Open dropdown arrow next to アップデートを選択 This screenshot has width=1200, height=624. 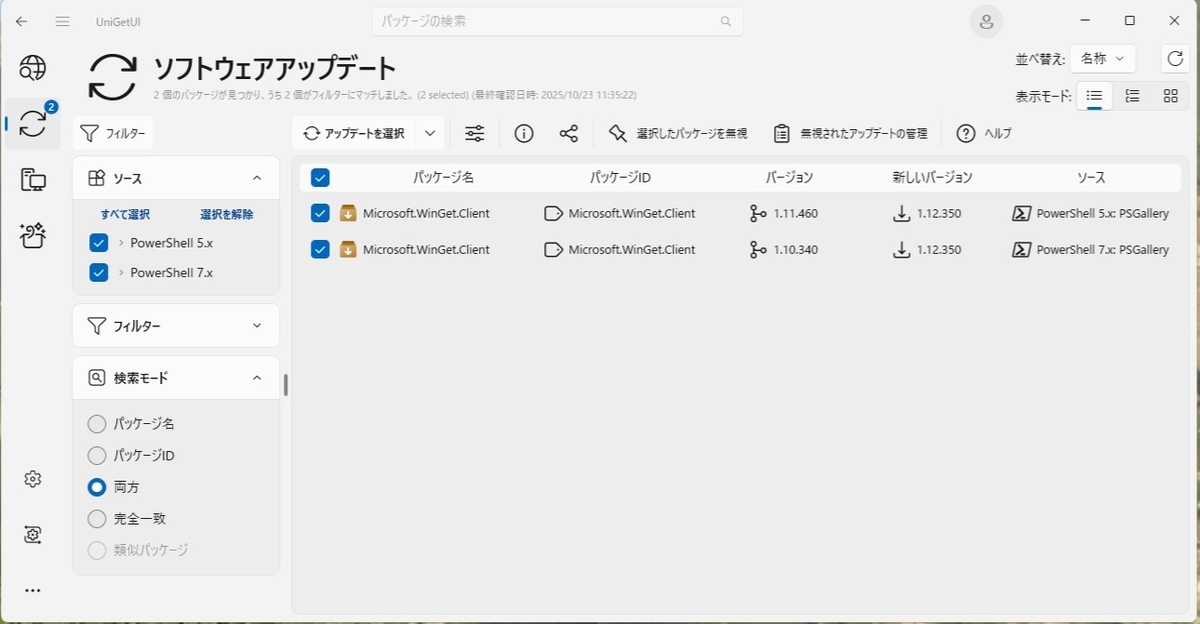[x=429, y=133]
